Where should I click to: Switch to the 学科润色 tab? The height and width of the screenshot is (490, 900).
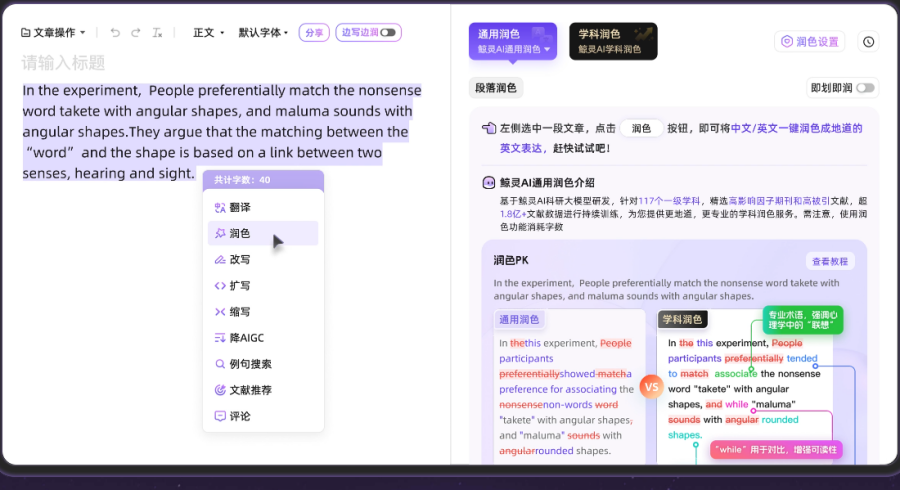[x=613, y=41]
